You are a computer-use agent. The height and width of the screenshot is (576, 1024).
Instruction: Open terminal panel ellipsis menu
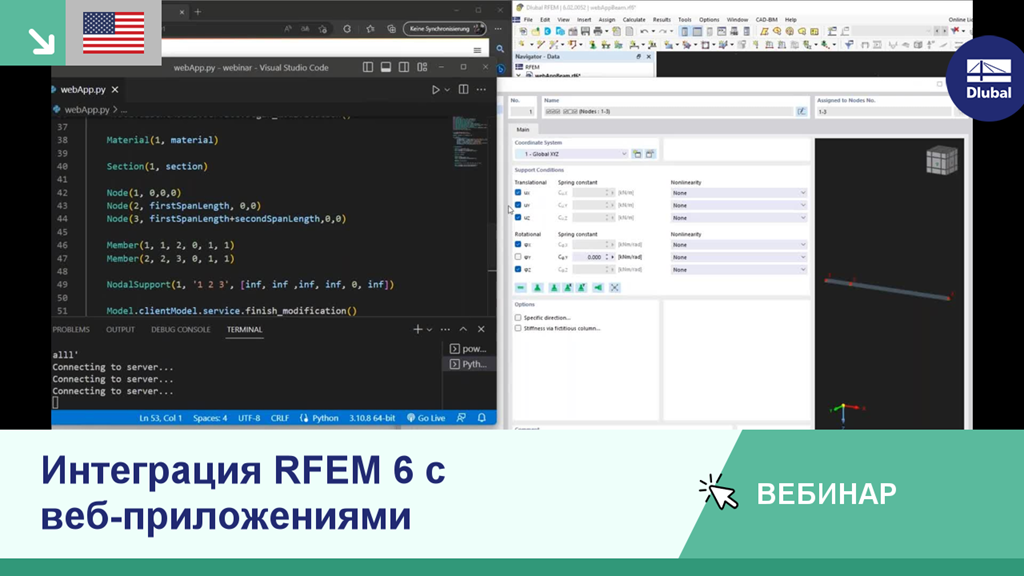pos(445,329)
